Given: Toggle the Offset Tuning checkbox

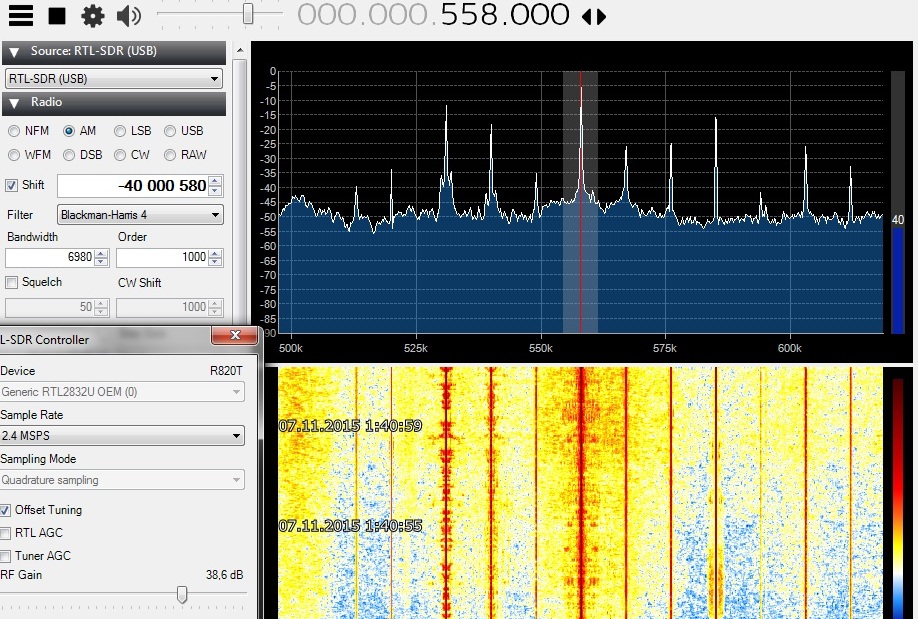Looking at the screenshot, I should (5, 510).
